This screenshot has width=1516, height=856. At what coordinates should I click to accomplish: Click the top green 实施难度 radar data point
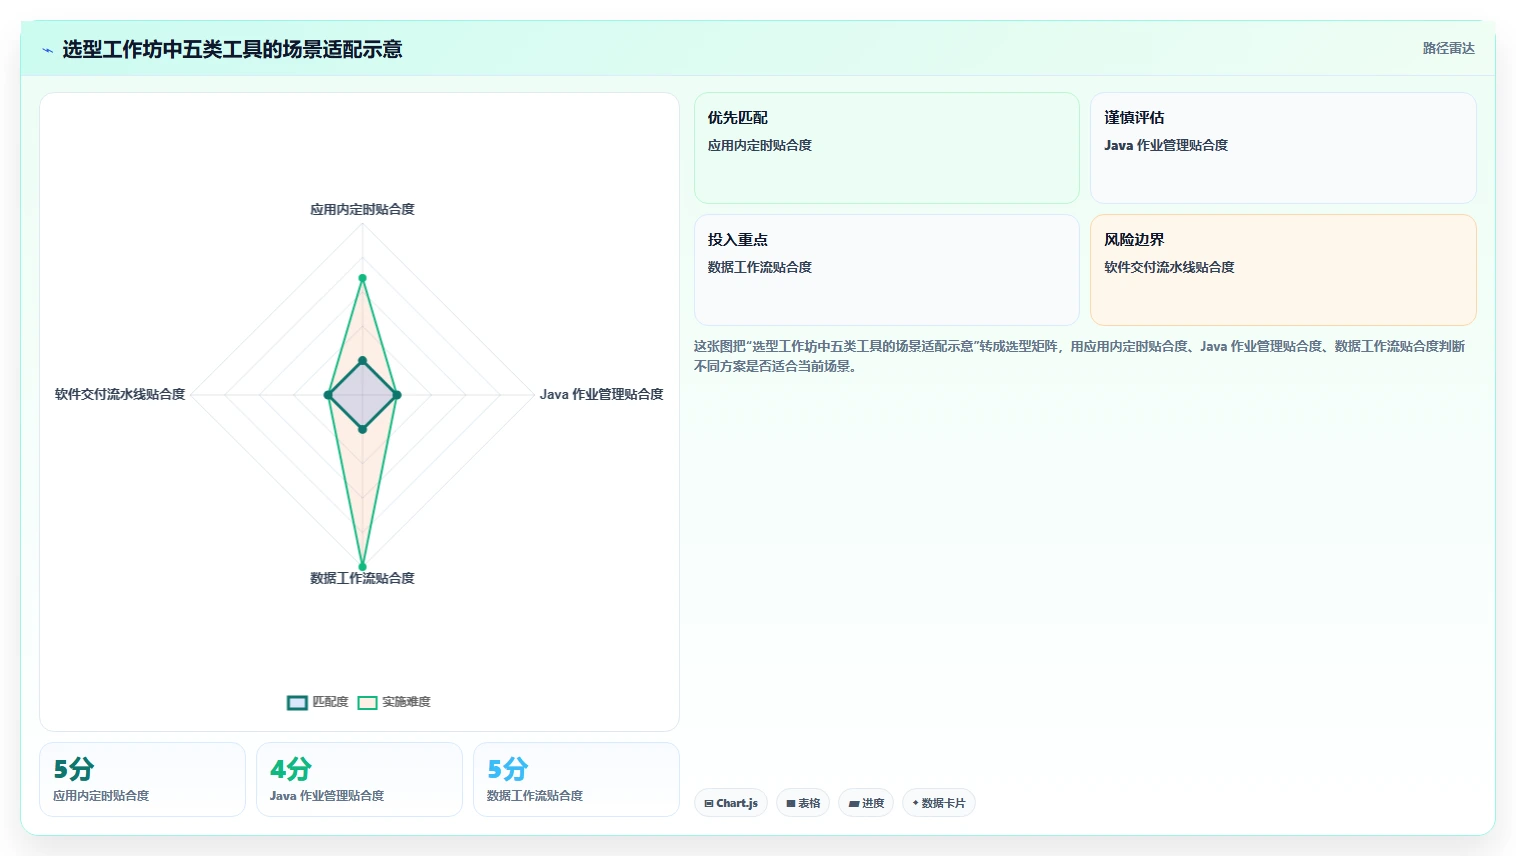click(362, 278)
